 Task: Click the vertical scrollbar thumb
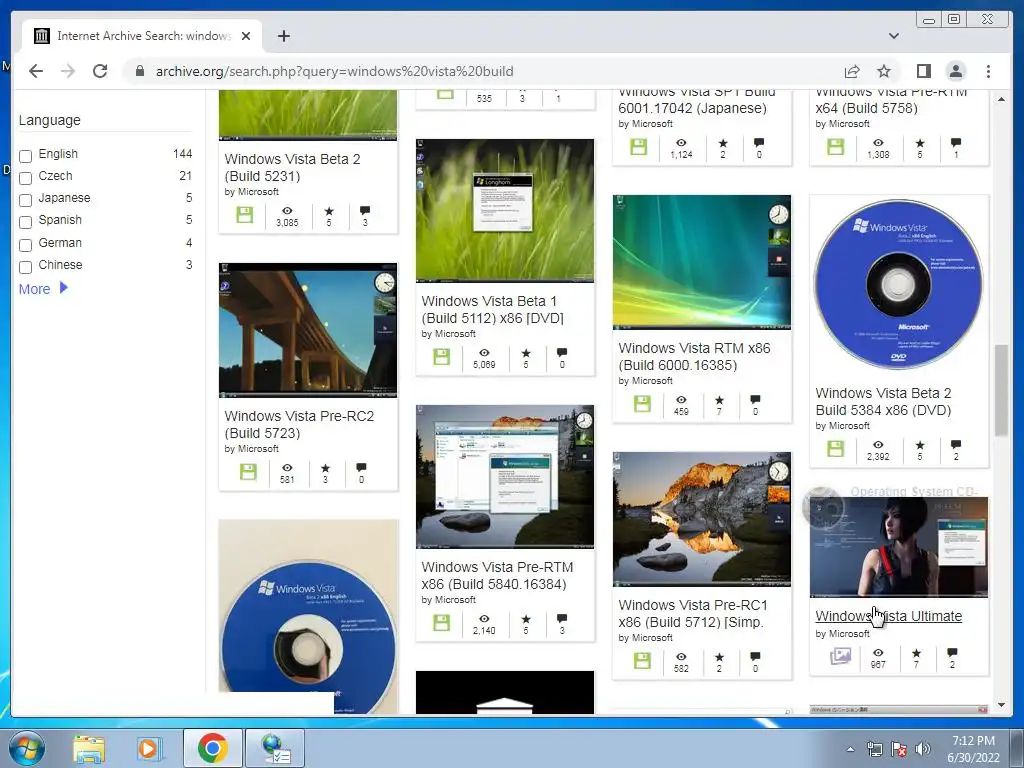(x=1001, y=391)
